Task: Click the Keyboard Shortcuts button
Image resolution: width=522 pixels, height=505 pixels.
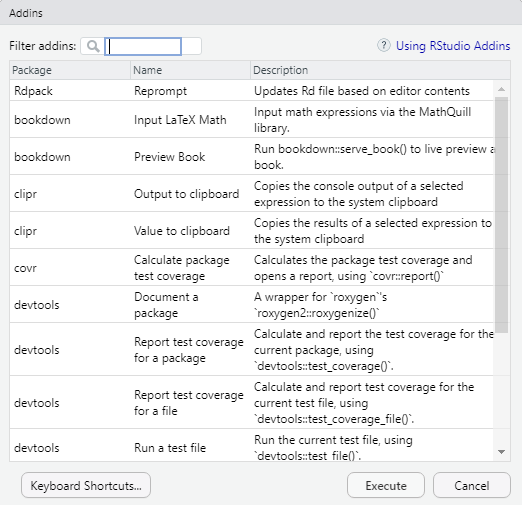Action: [86, 485]
